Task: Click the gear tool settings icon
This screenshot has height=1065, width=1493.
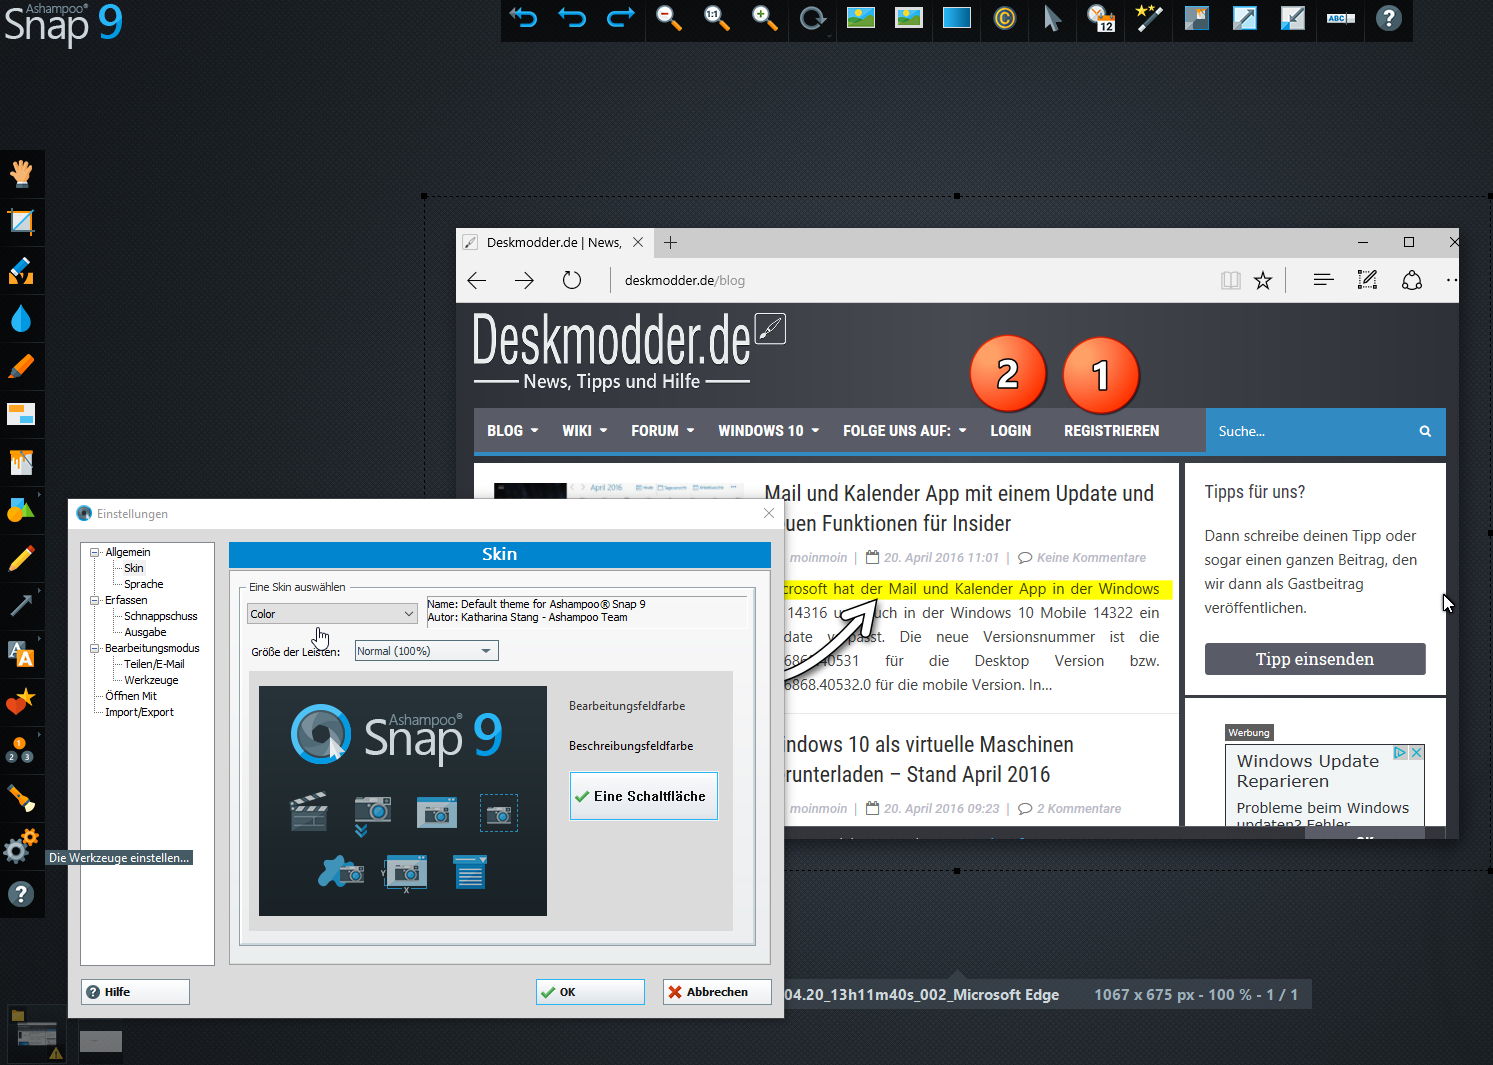Action: 21,846
